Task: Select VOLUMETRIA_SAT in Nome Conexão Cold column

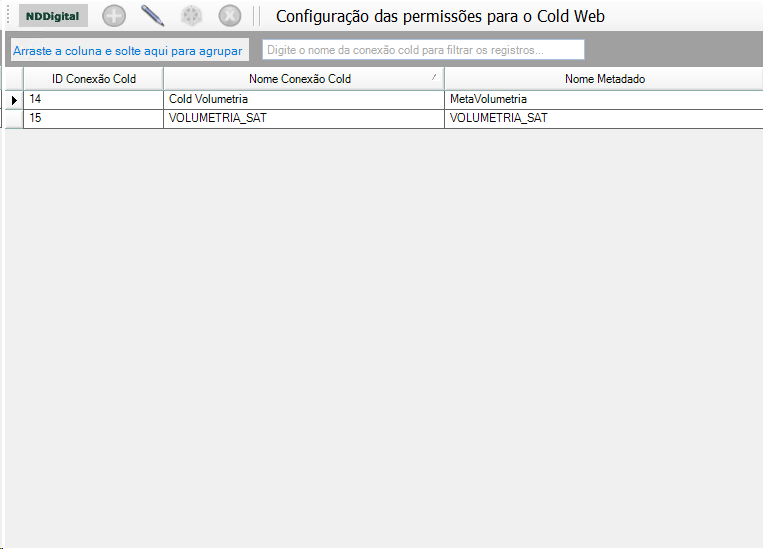Action: [x=304, y=119]
